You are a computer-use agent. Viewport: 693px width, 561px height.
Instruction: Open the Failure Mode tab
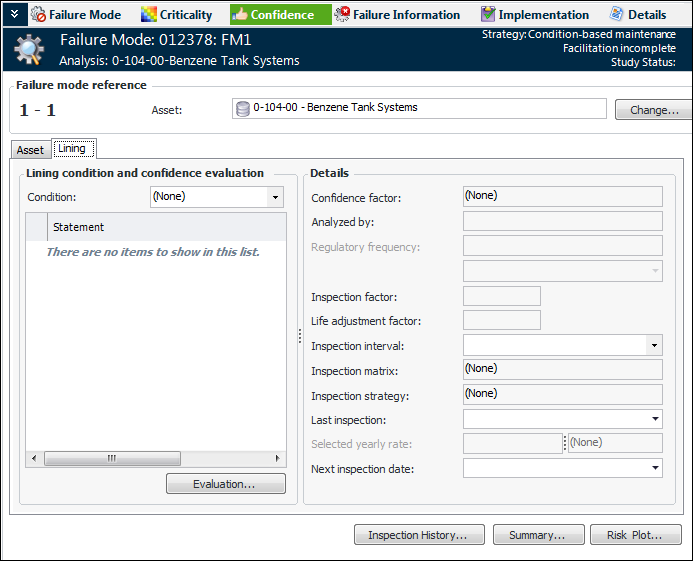tap(76, 15)
